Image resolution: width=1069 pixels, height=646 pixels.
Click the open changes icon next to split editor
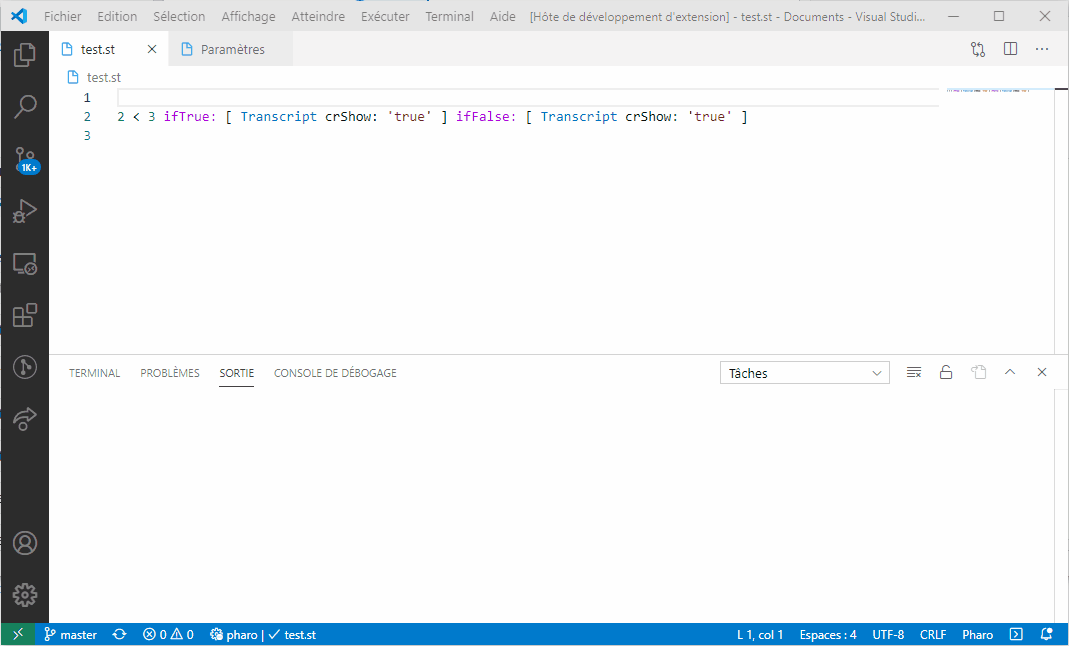[x=977, y=48]
